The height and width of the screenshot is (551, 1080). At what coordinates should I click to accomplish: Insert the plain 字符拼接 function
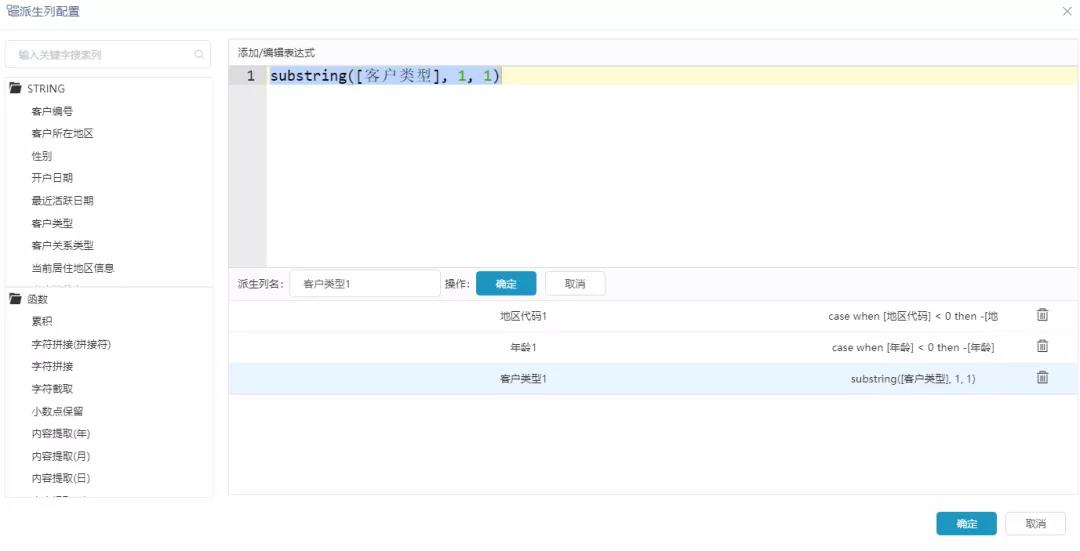coord(52,366)
